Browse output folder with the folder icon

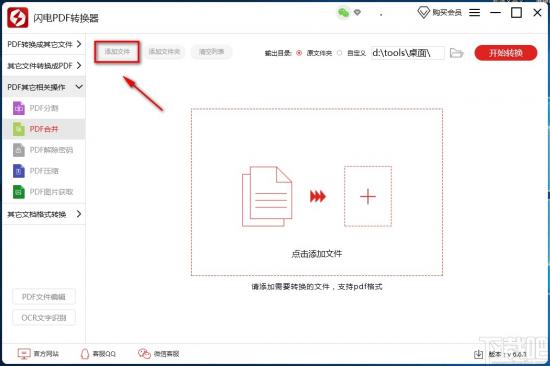456,53
